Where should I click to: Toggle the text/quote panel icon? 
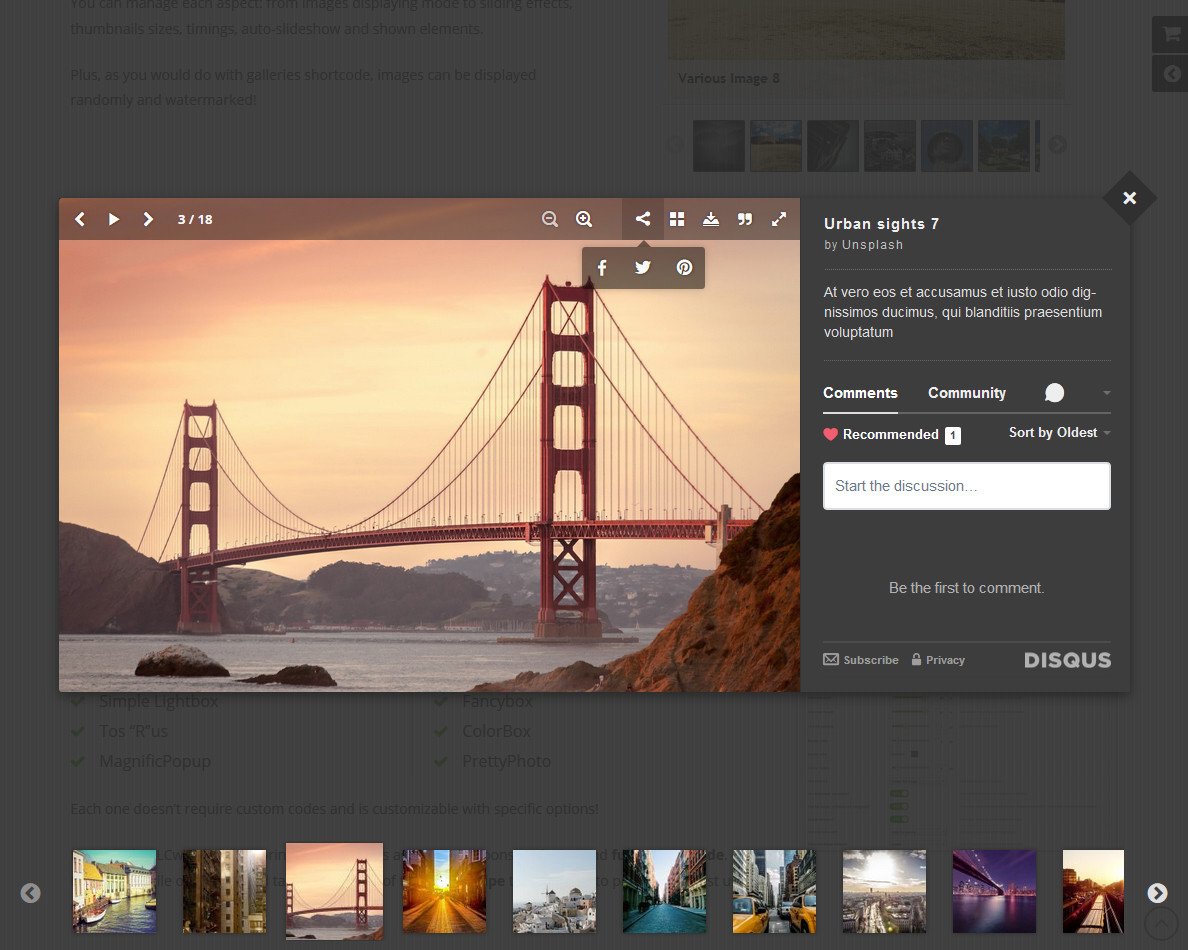click(745, 219)
